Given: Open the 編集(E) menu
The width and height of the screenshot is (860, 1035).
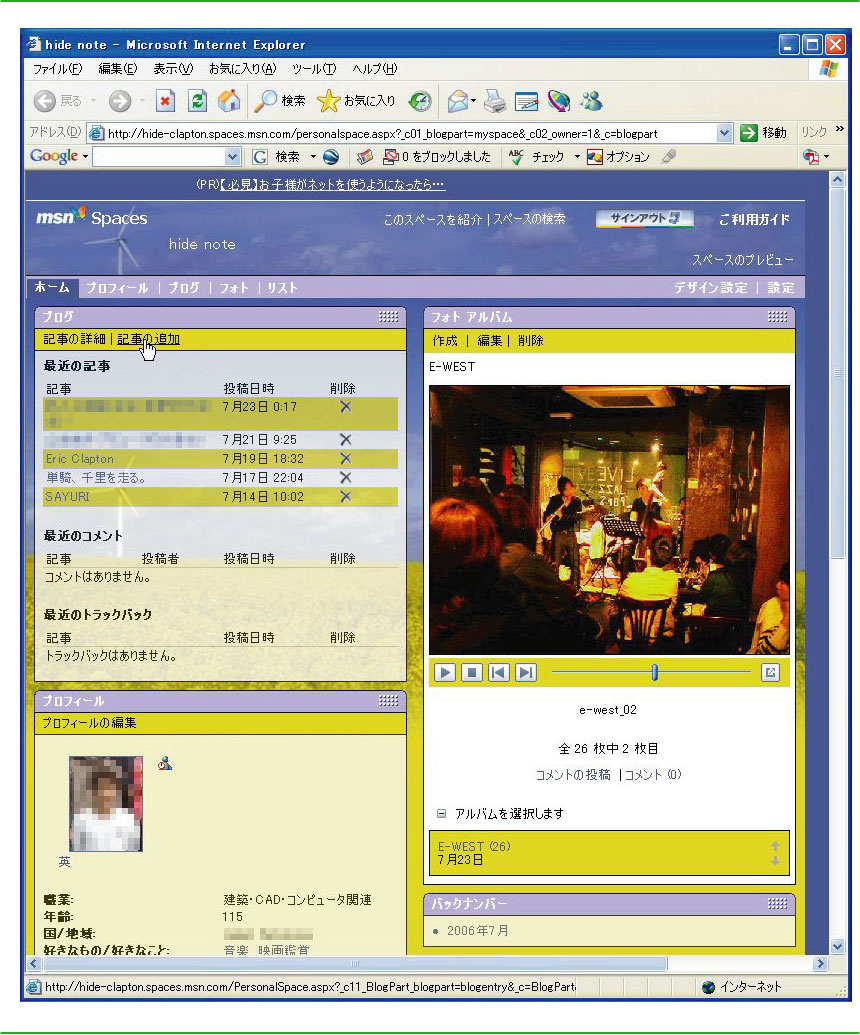Looking at the screenshot, I should 117,69.
